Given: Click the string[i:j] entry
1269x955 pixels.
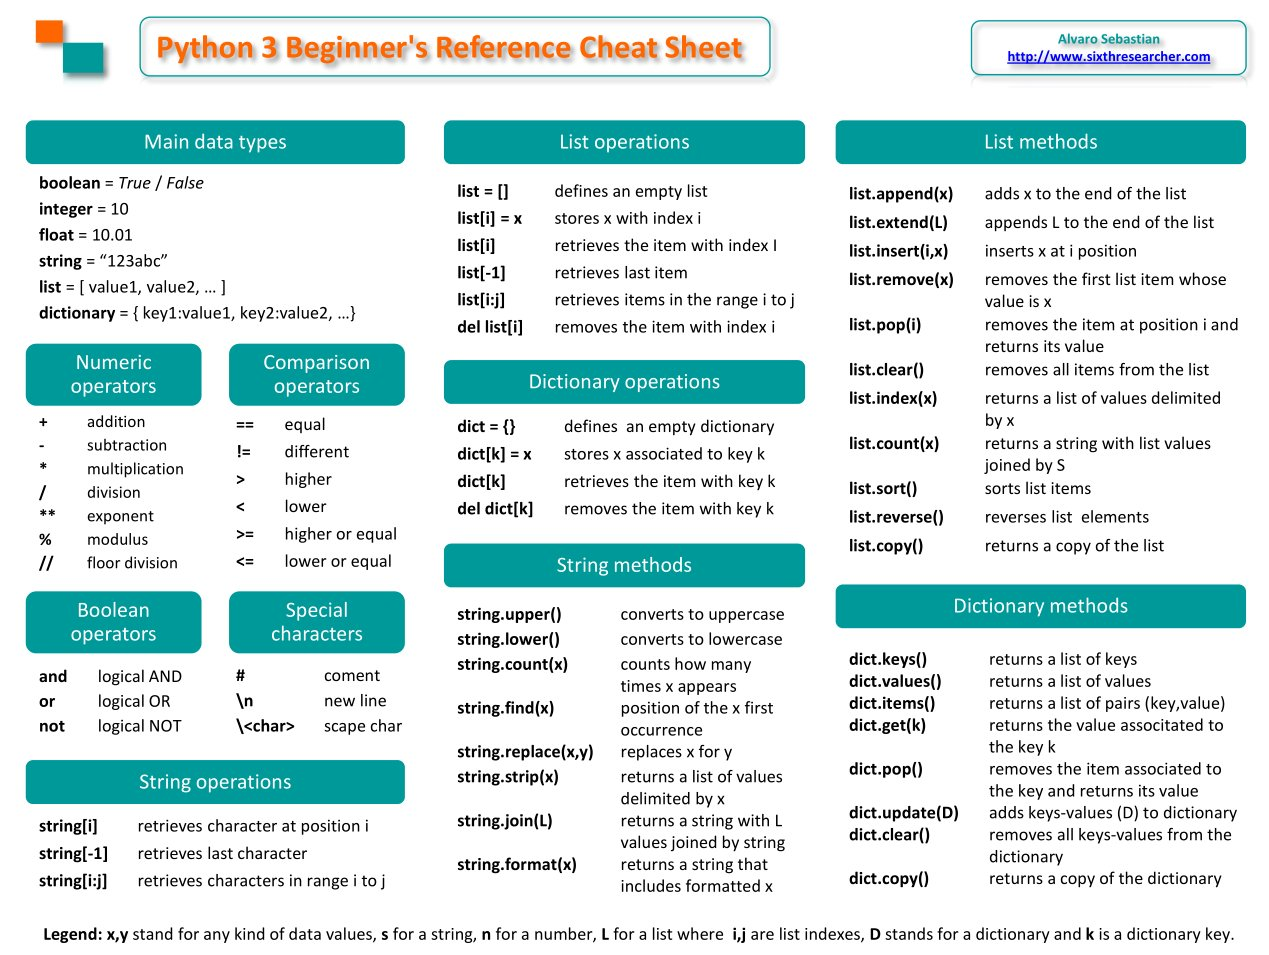Looking at the screenshot, I should click(73, 881).
